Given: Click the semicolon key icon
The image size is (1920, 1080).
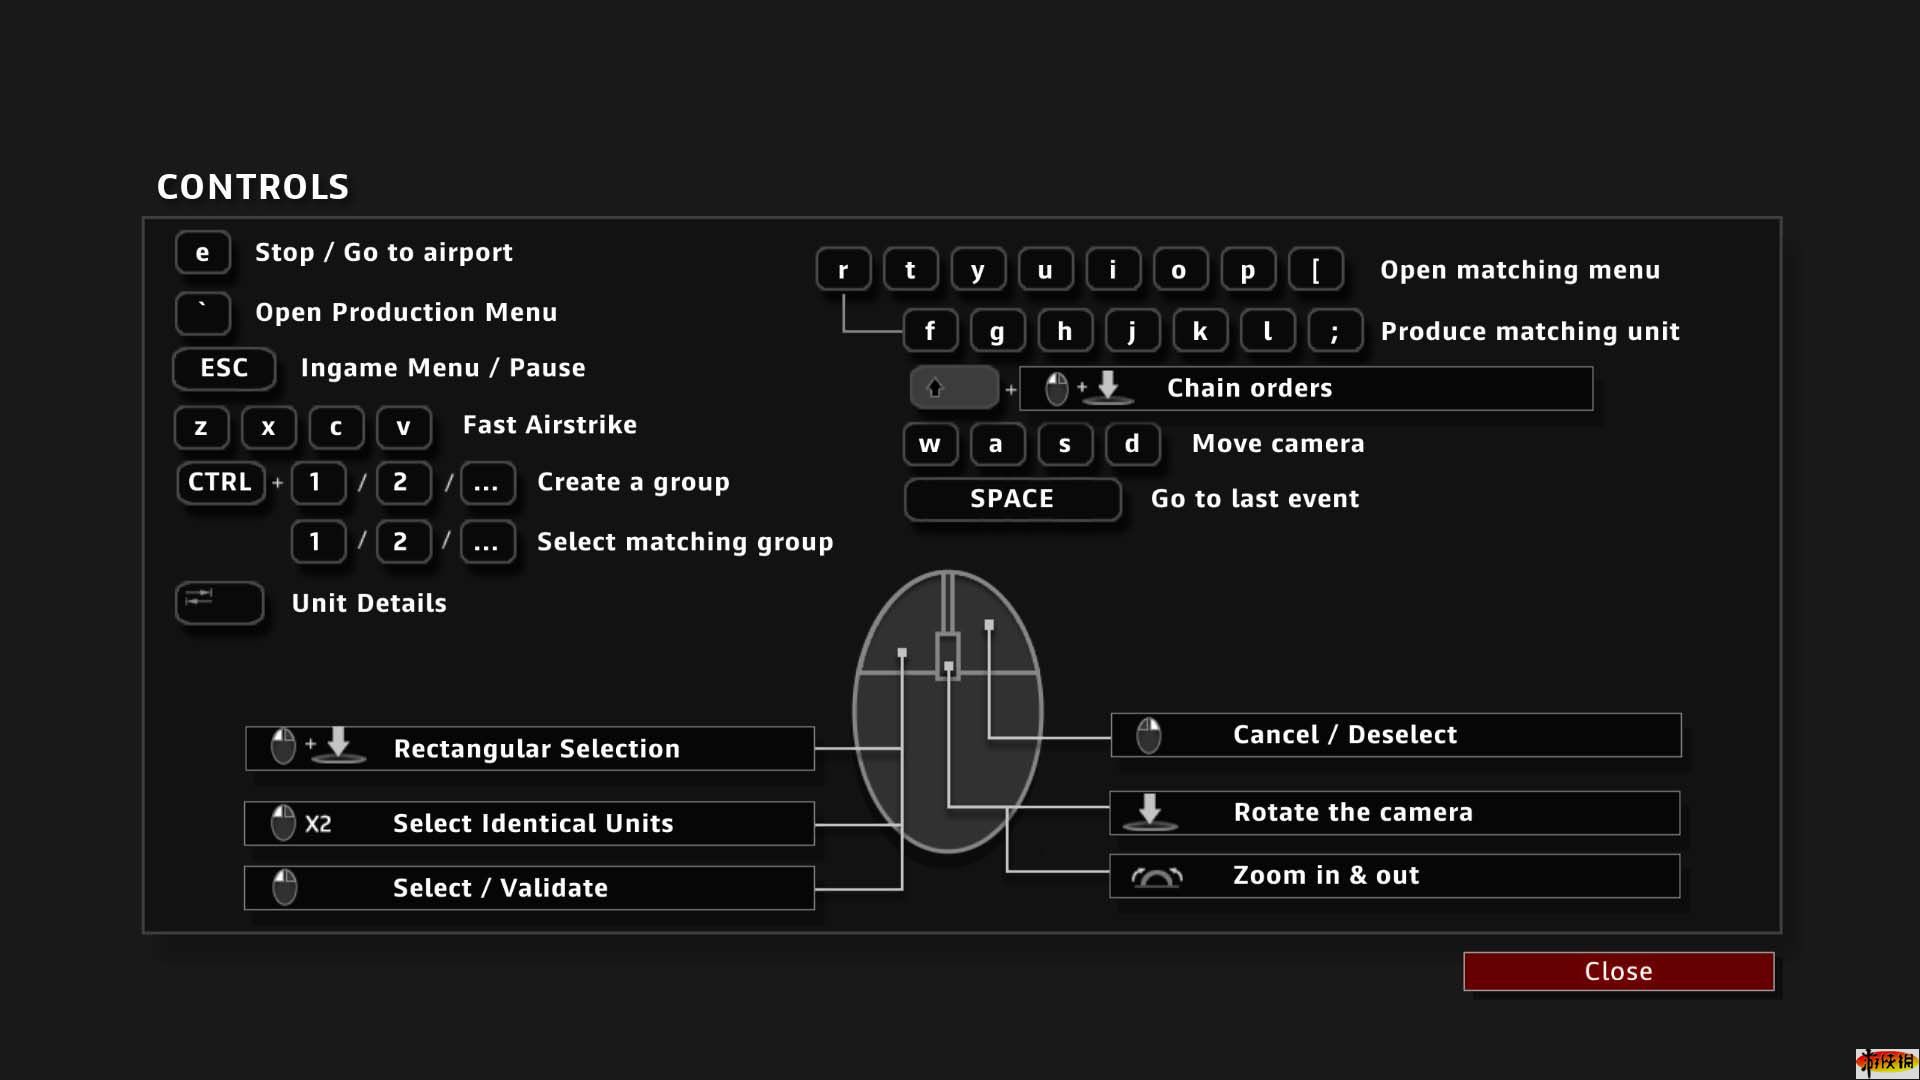Looking at the screenshot, I should (x=1334, y=331).
